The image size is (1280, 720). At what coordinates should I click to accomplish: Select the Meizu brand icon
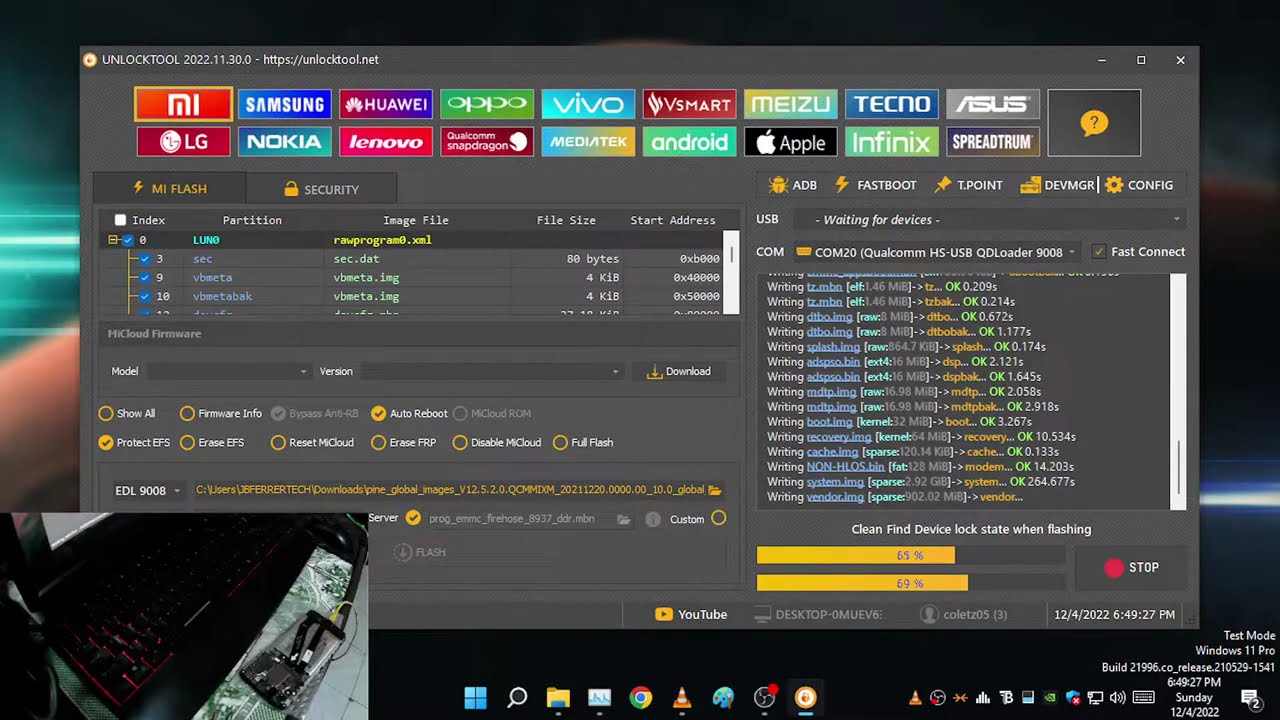coord(791,104)
